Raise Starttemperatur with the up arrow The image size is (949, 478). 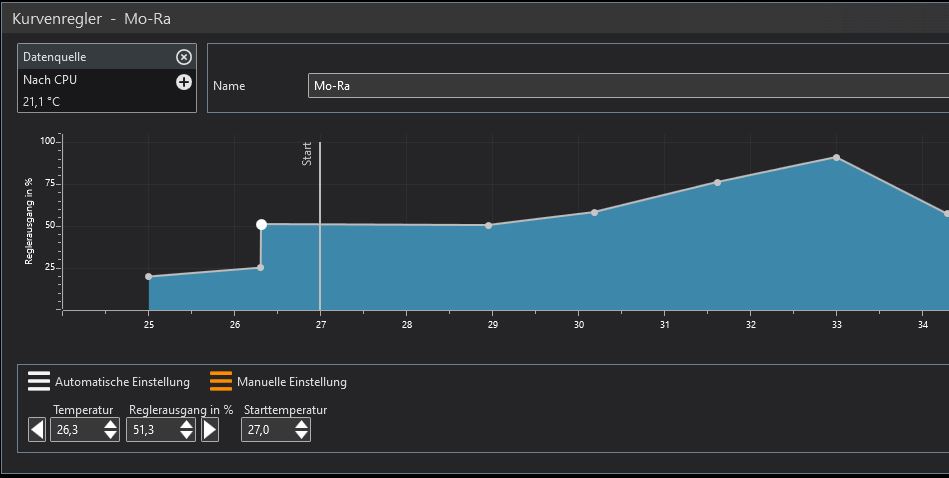[x=300, y=424]
